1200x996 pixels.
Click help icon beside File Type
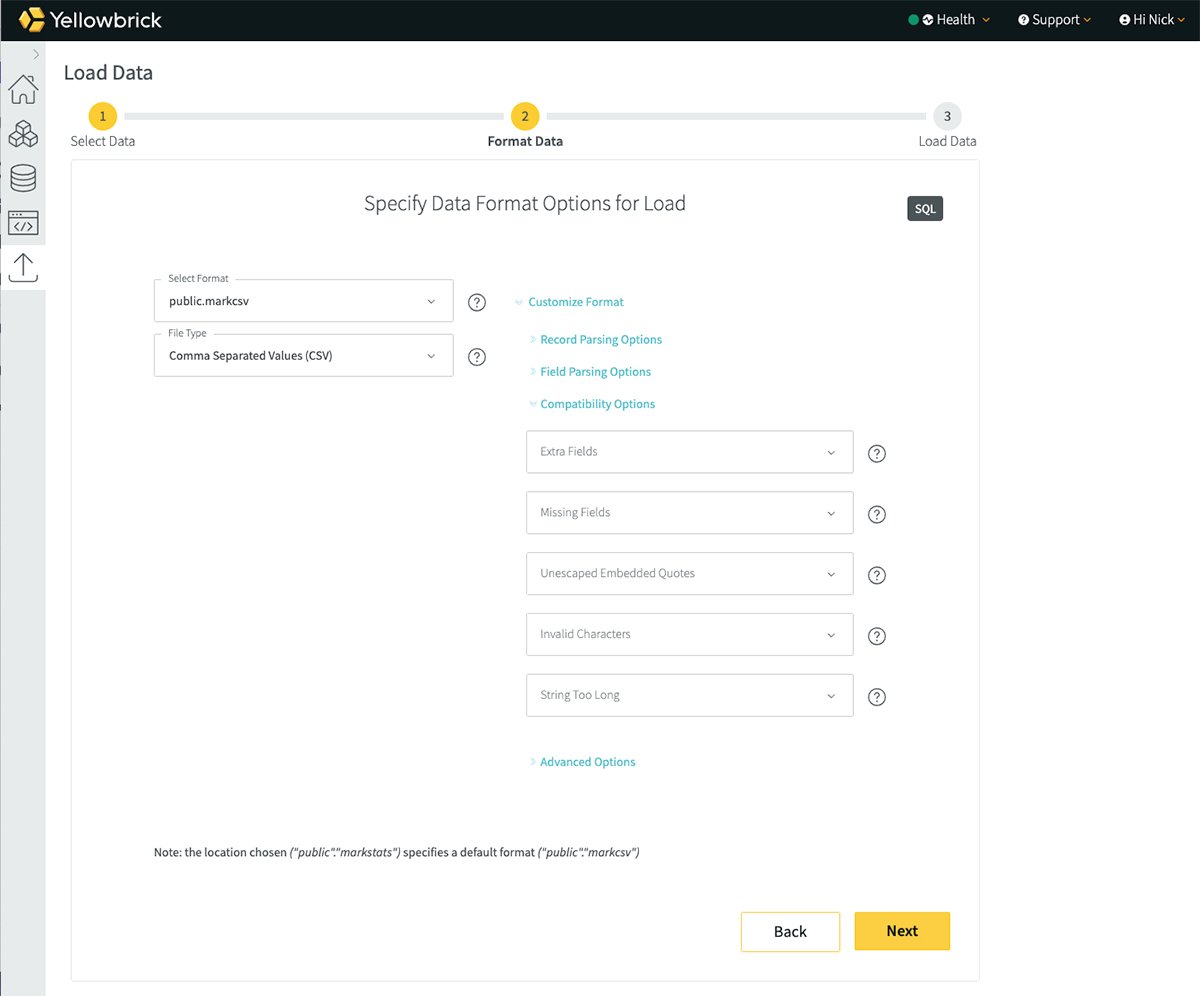(477, 356)
